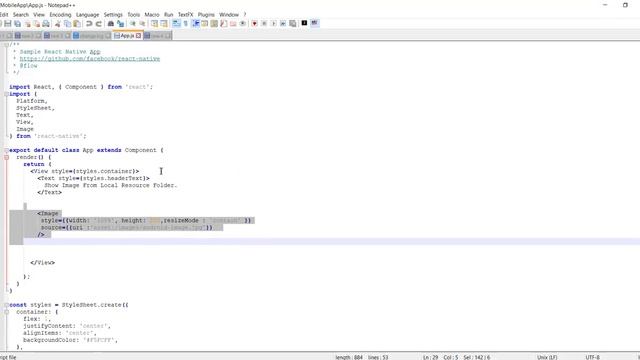
Task: Click the Stop recording macro icon
Action: (264, 24)
